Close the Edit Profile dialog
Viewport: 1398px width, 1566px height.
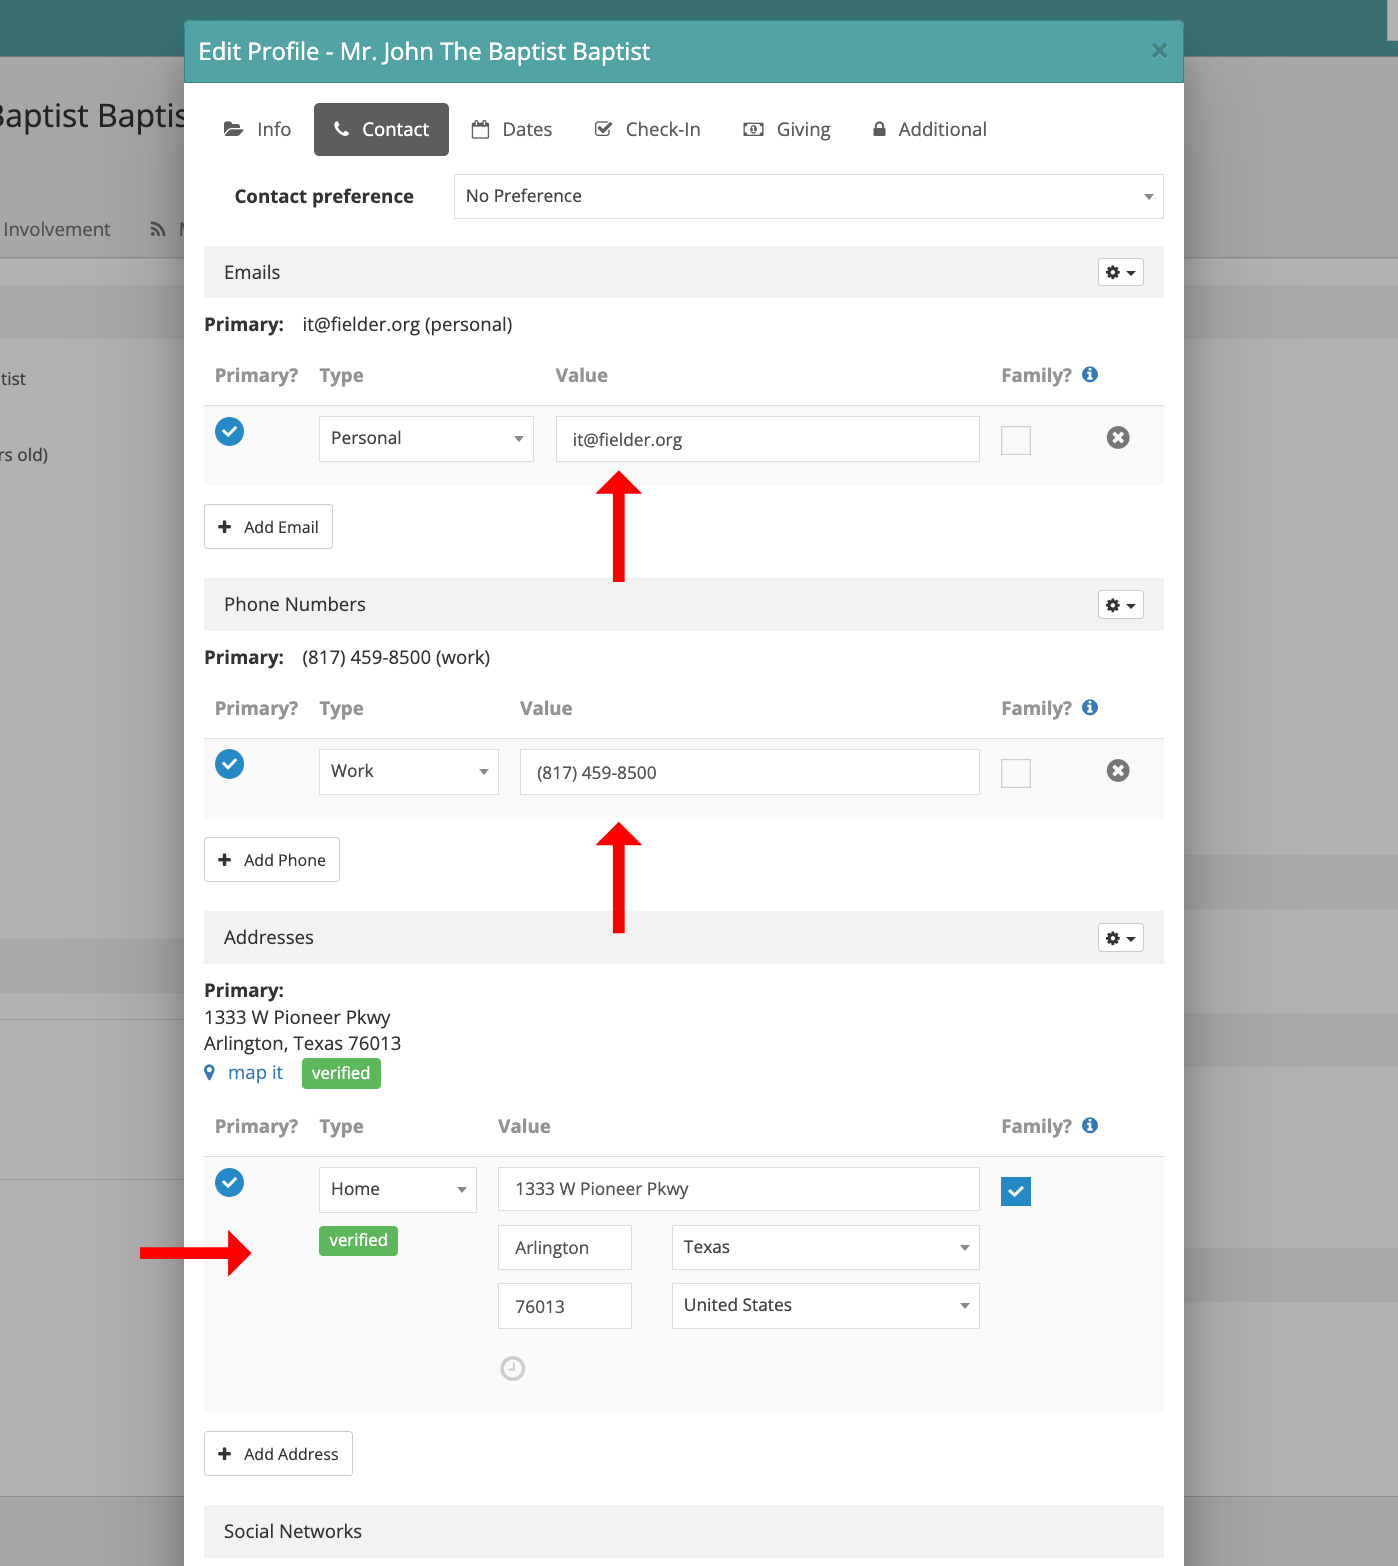click(x=1159, y=51)
